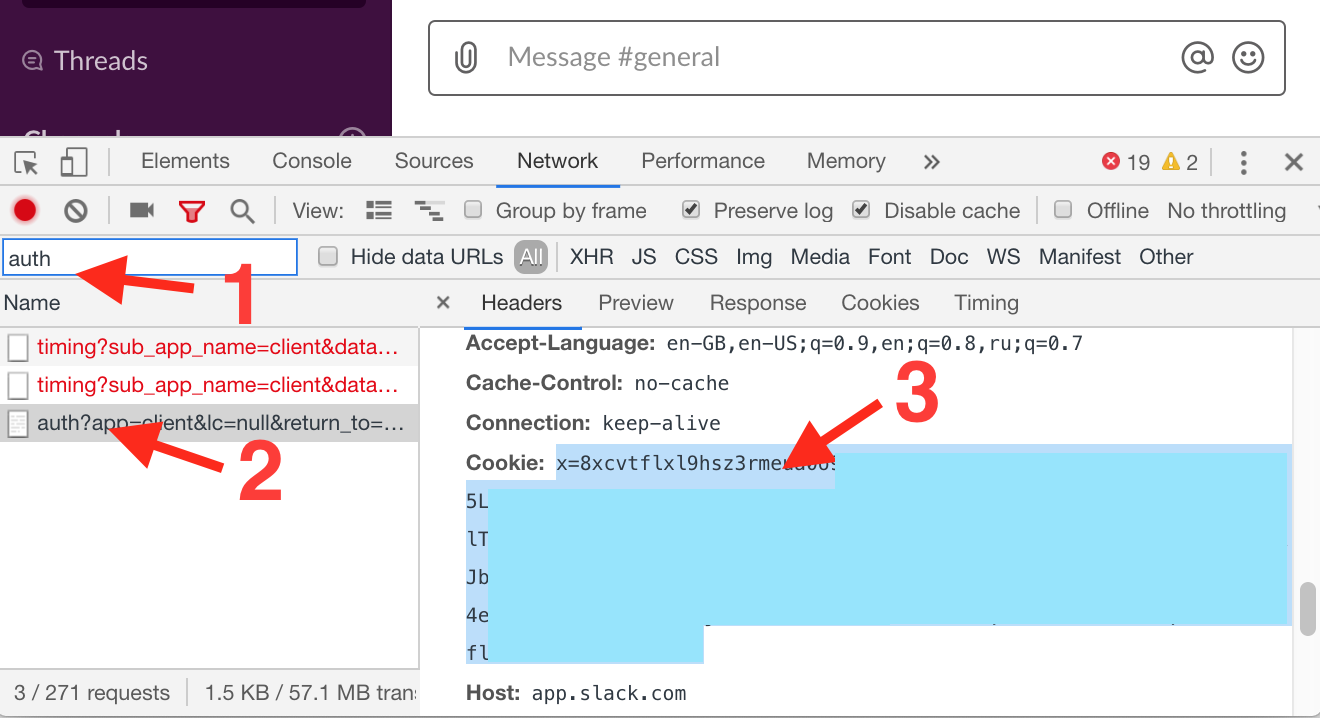Uncheck the Preserve log checkbox
The image size is (1320, 718).
click(x=691, y=210)
